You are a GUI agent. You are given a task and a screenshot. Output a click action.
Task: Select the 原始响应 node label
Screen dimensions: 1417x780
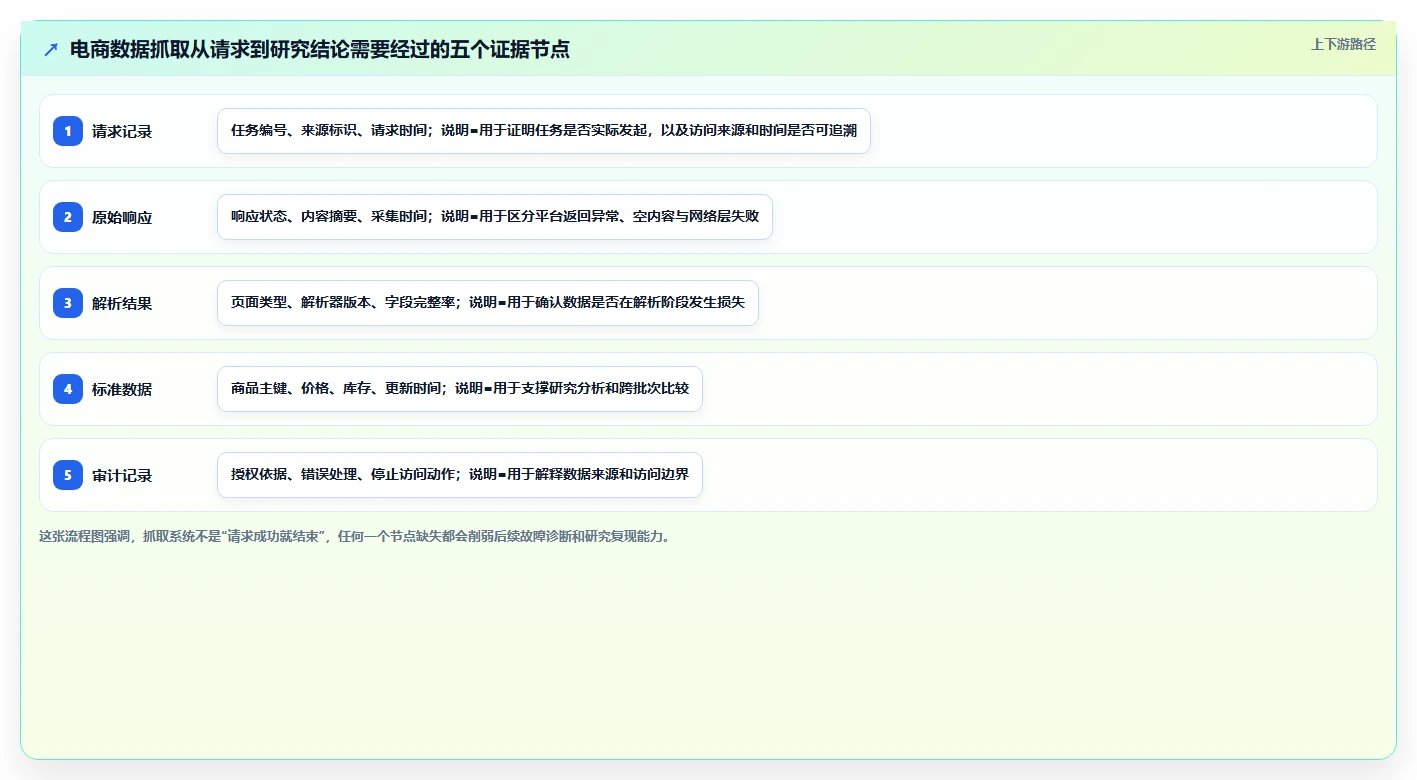click(x=122, y=217)
